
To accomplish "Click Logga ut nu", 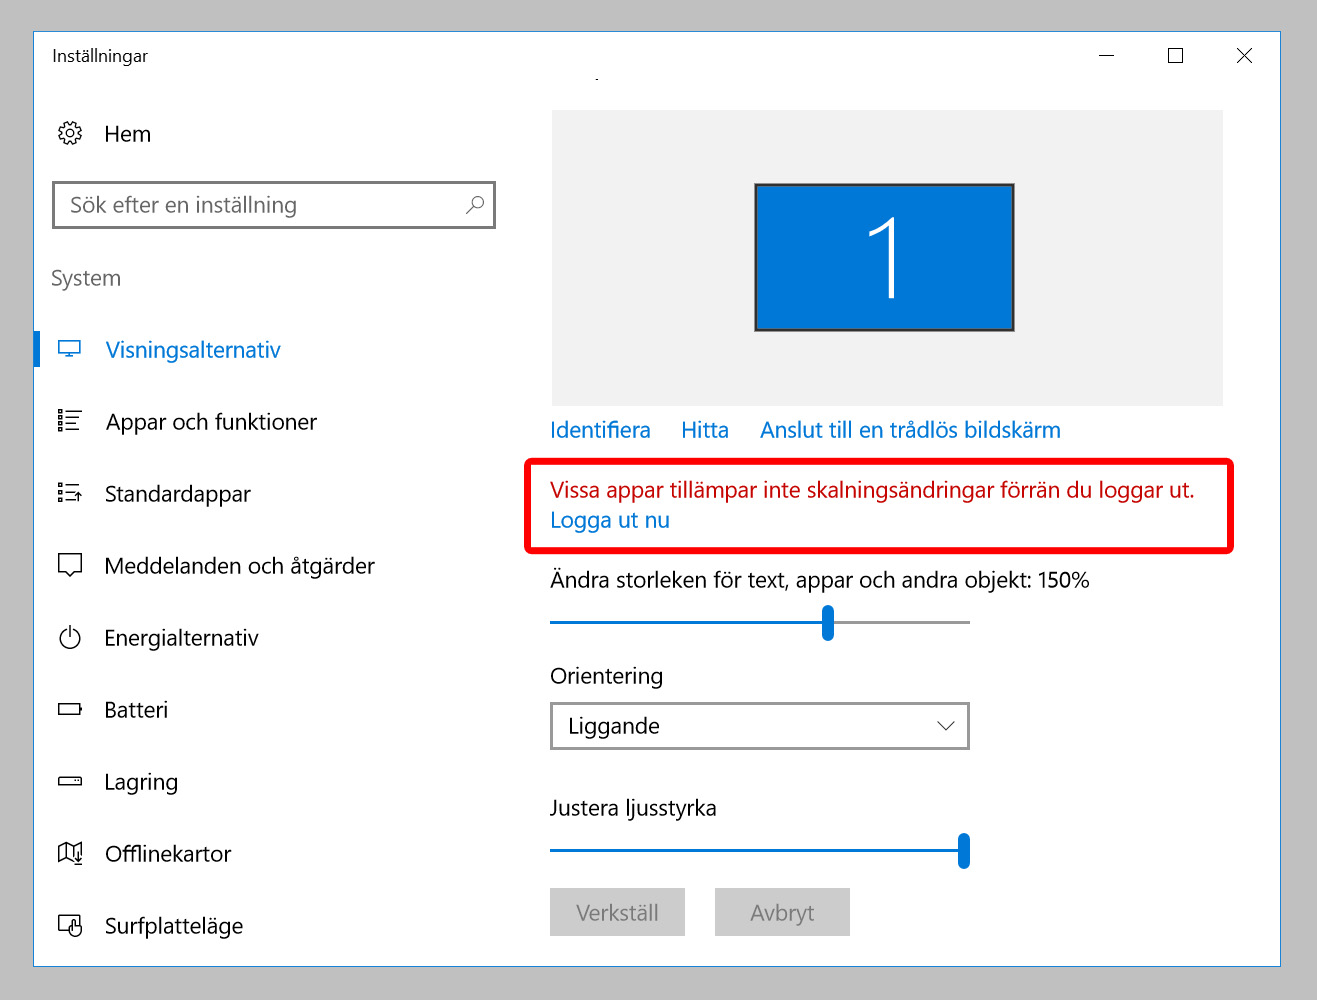I will point(608,520).
